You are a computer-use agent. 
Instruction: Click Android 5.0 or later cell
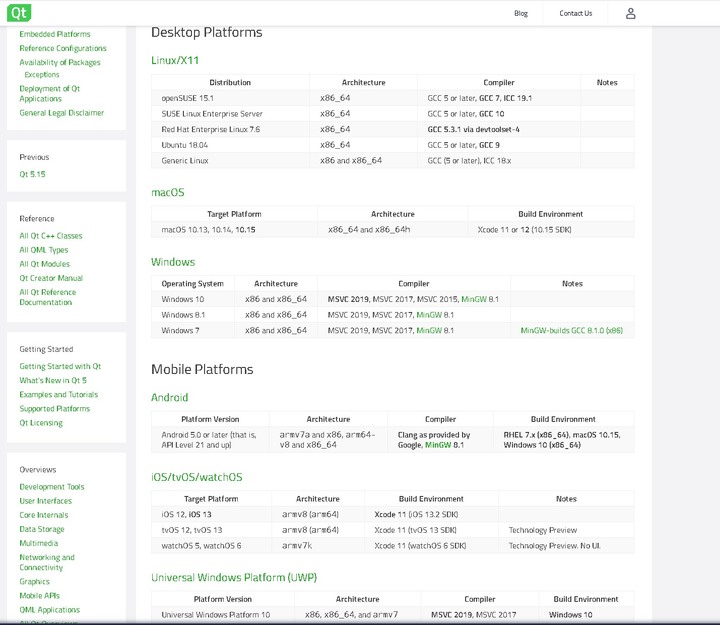209,440
